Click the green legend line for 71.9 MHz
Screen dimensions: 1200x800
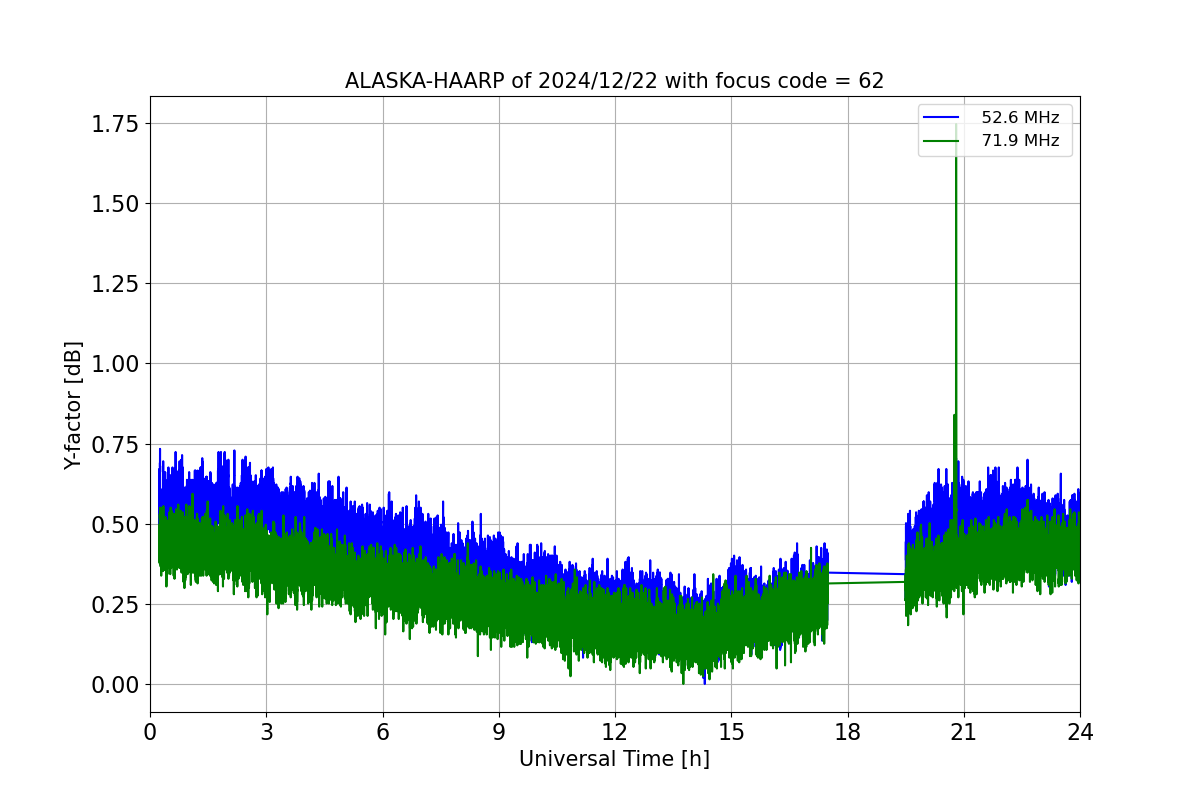(x=941, y=141)
